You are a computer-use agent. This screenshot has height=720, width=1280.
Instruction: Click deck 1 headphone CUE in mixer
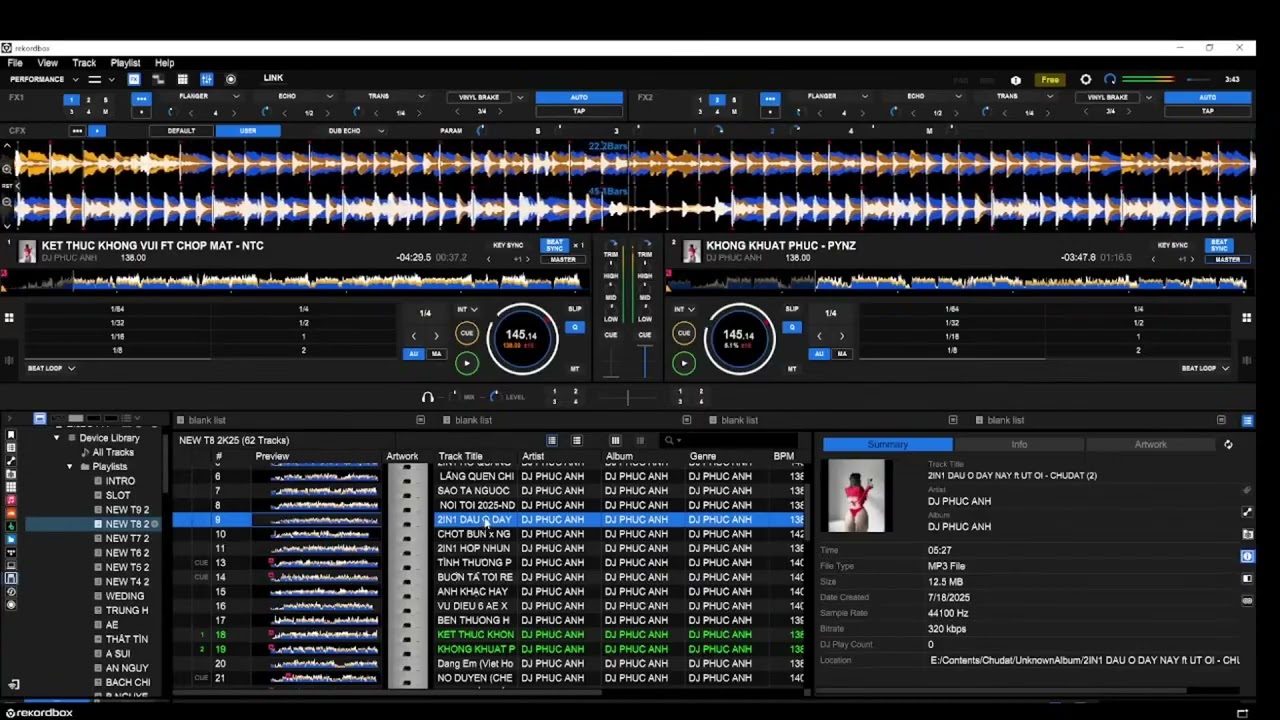[611, 335]
